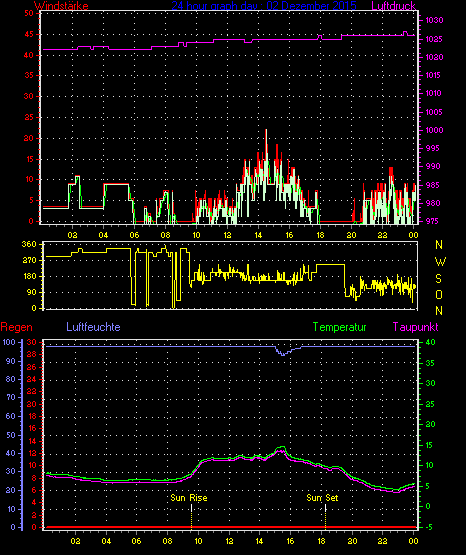466x555 pixels.
Task: Click the Luftdruck axis value 1000
Action: coord(434,130)
